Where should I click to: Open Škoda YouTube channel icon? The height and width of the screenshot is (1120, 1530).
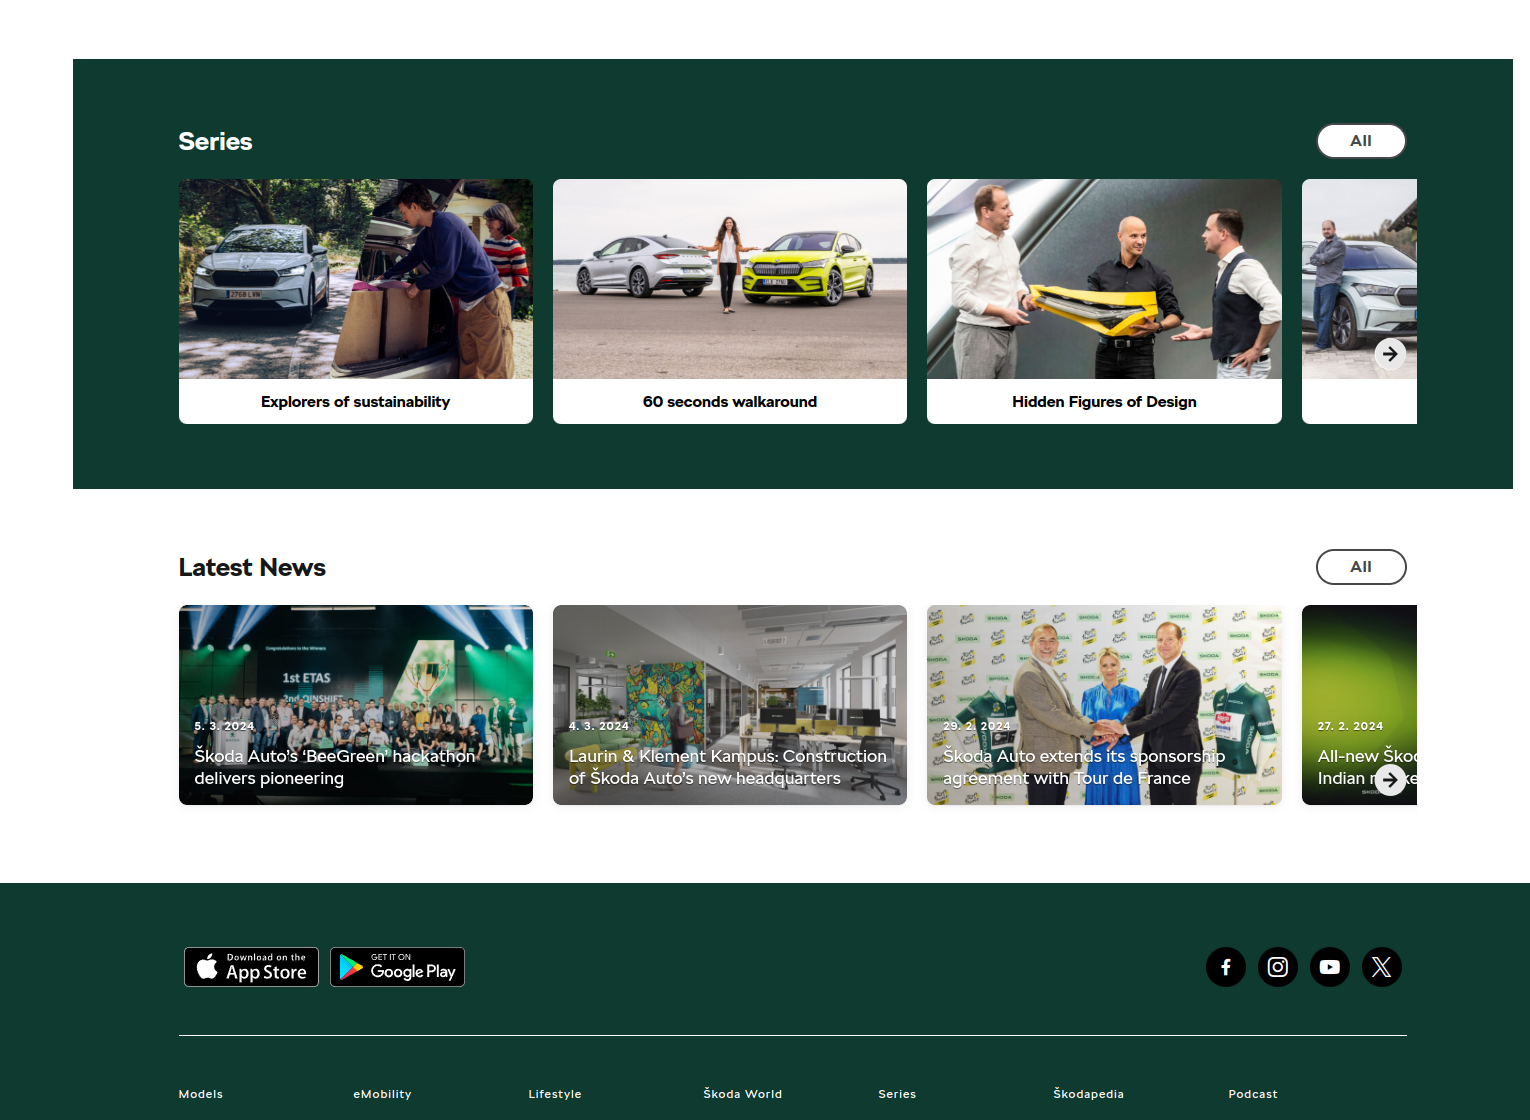[x=1330, y=967]
